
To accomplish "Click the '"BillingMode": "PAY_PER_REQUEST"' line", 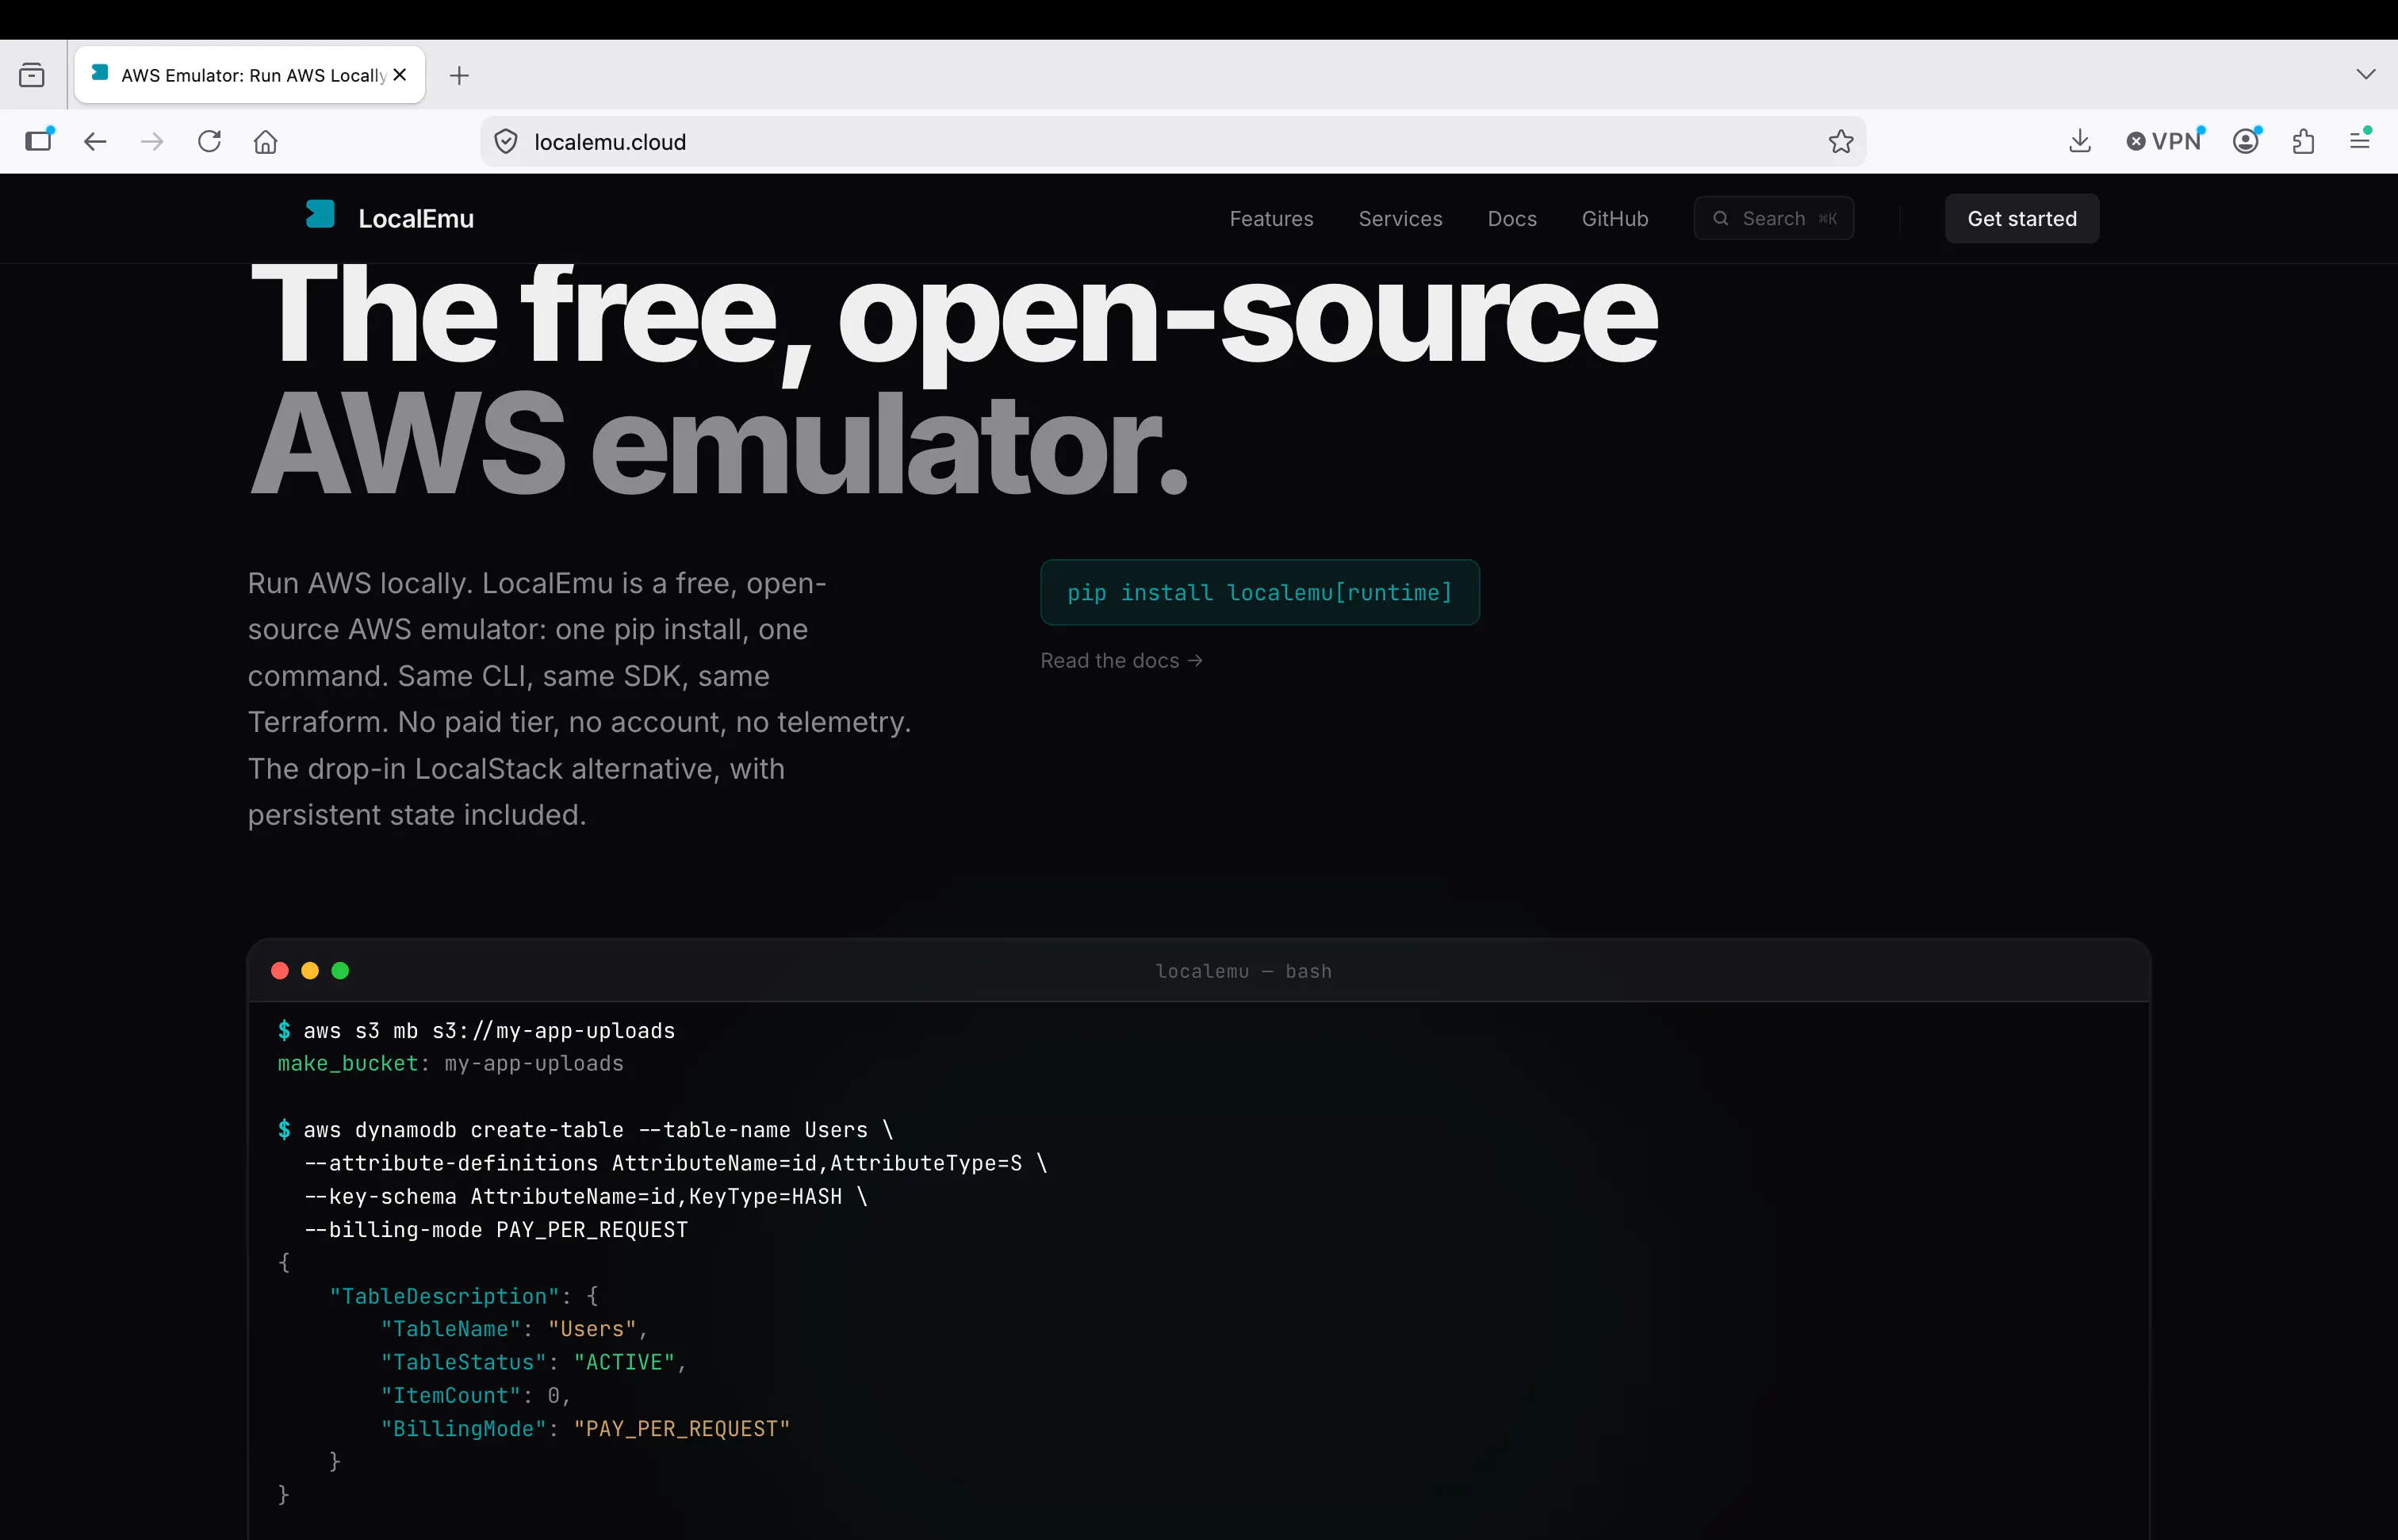I will click(x=585, y=1429).
